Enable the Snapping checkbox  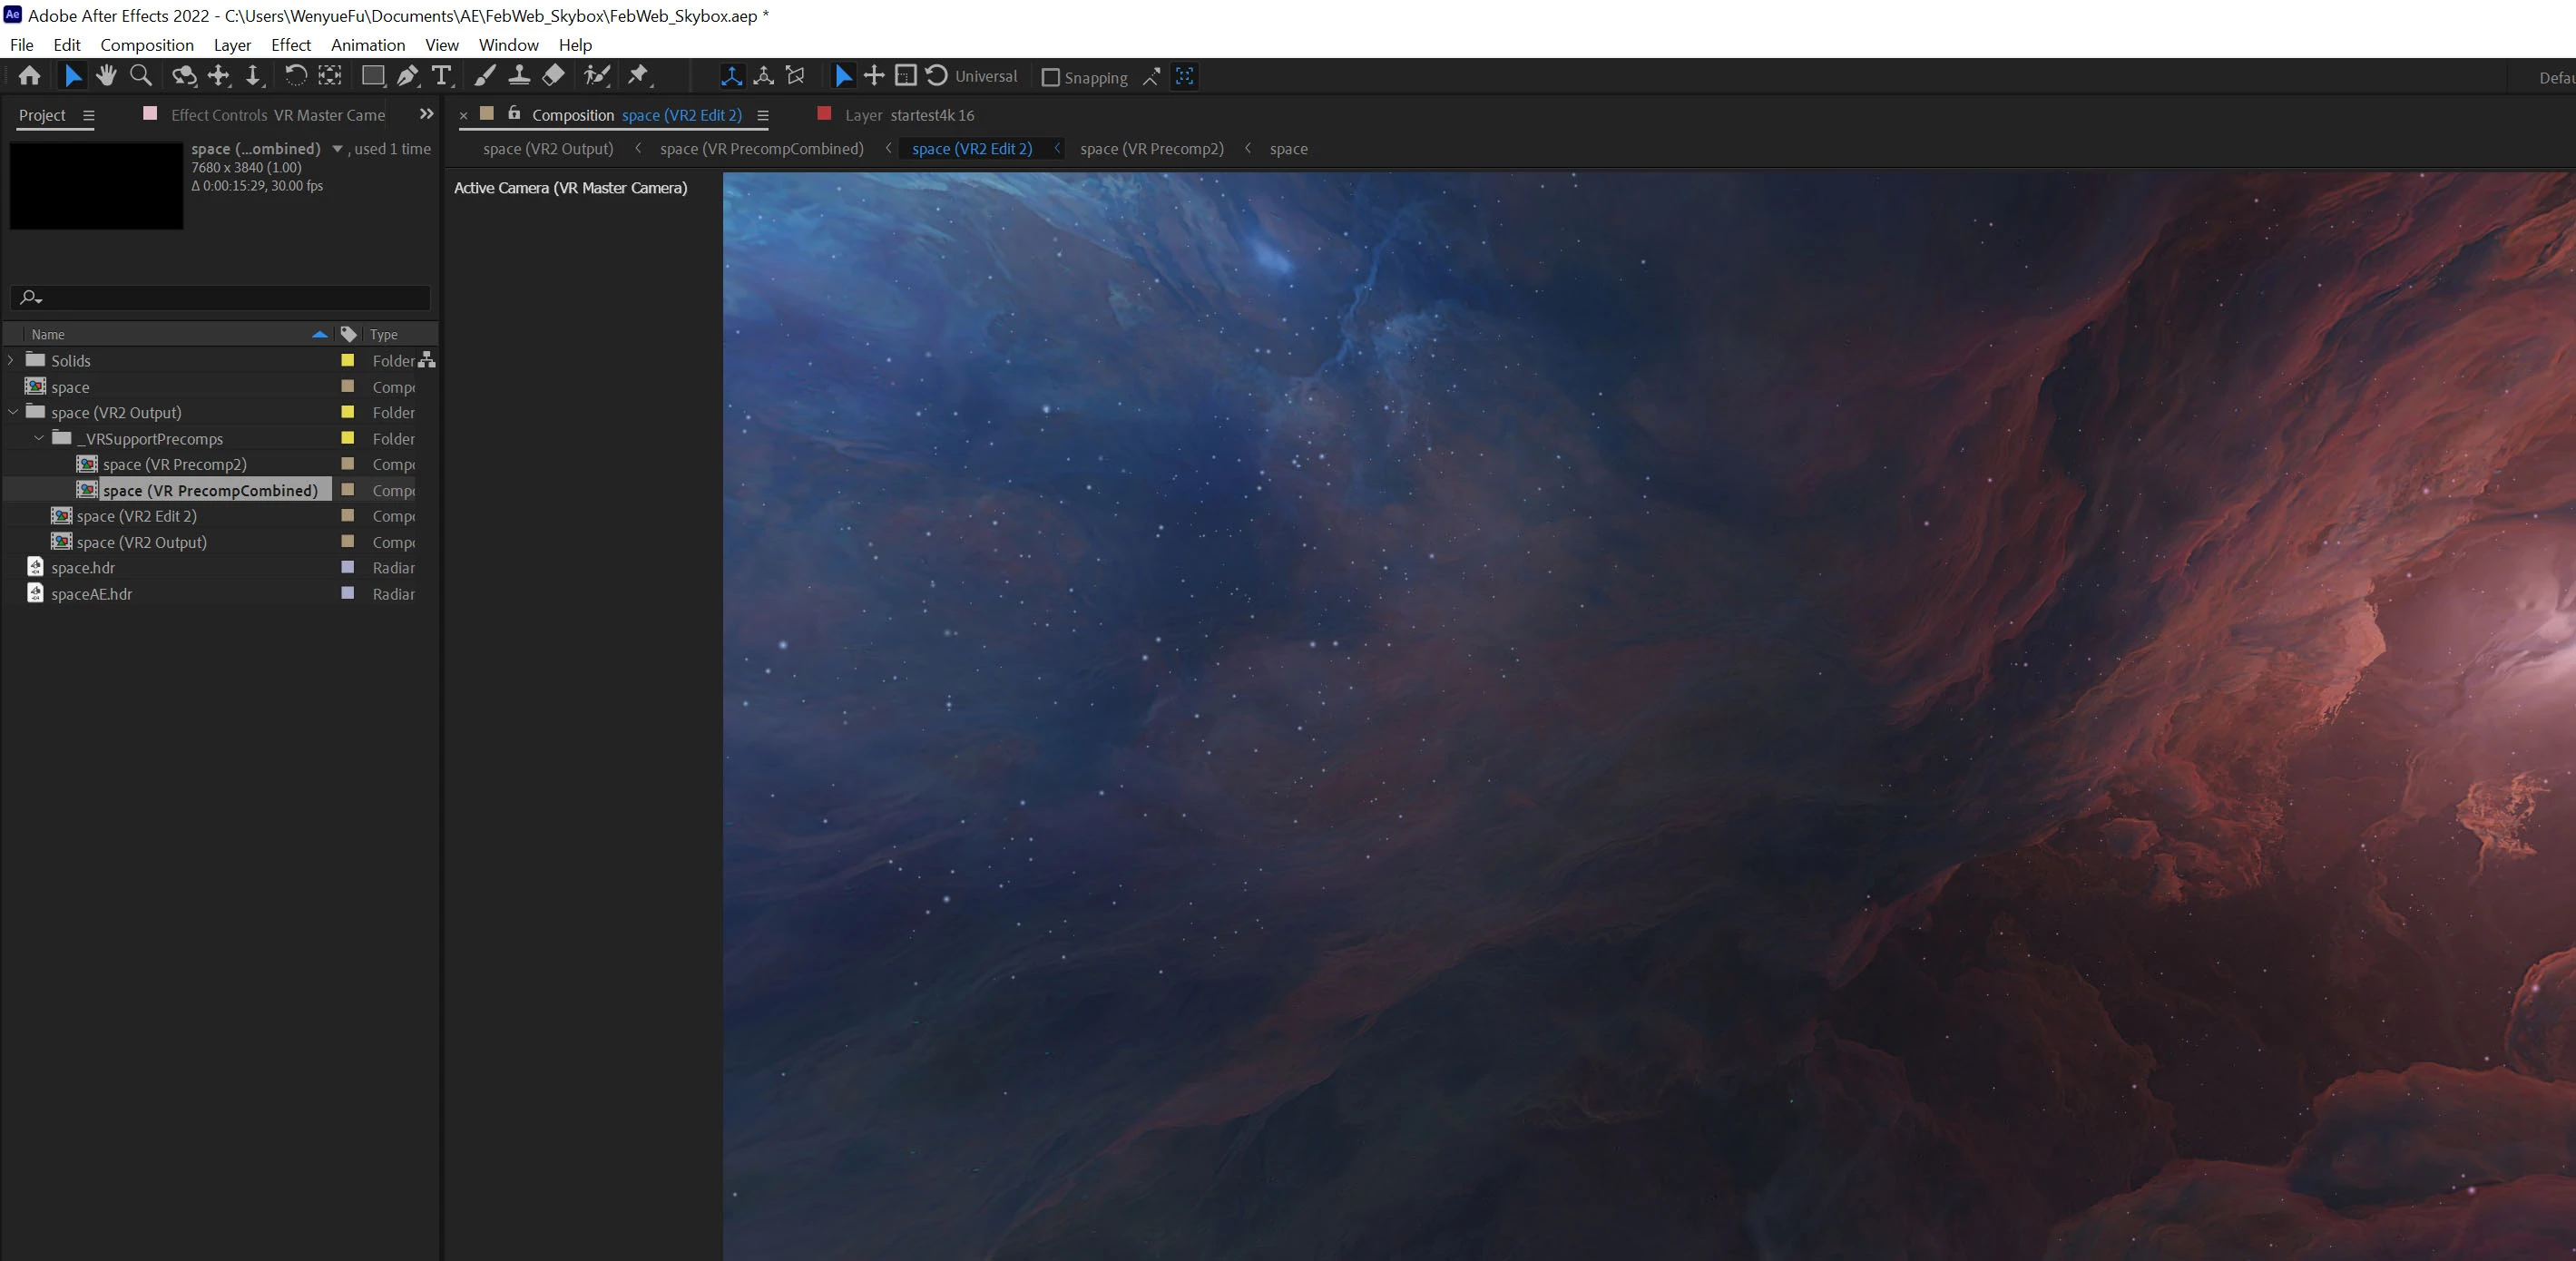click(1050, 77)
